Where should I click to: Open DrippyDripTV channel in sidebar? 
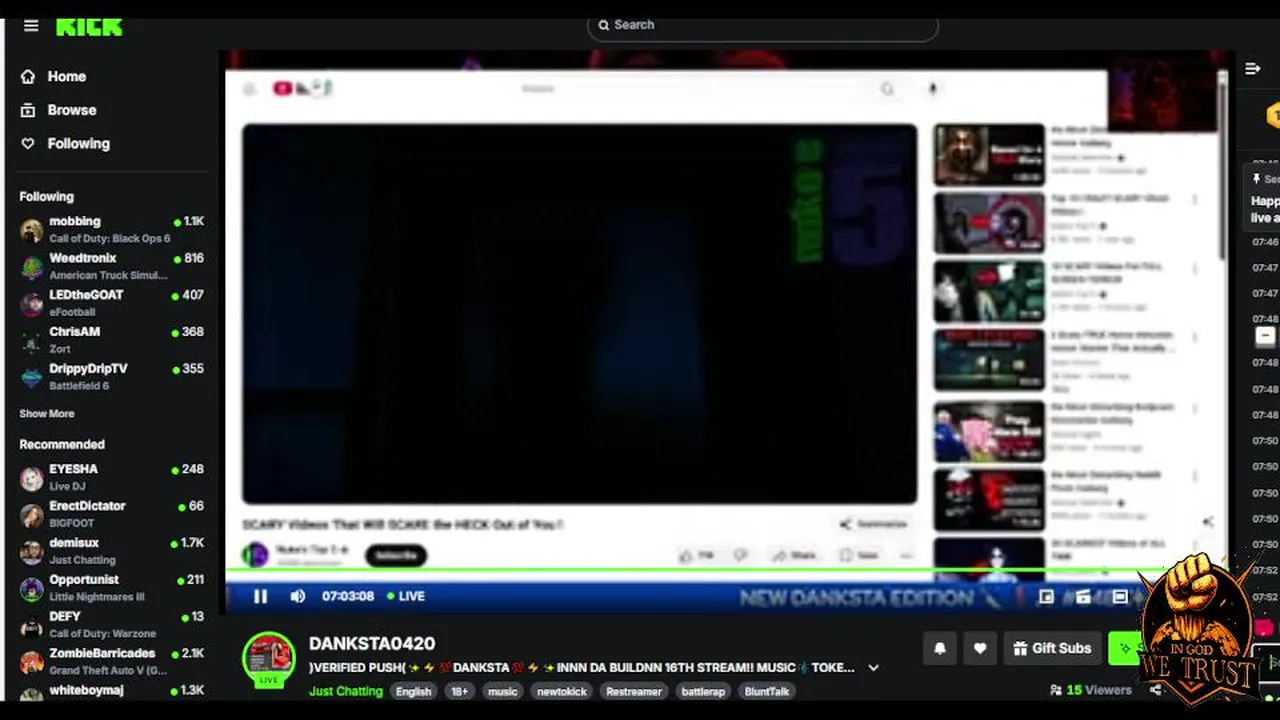pos(112,378)
